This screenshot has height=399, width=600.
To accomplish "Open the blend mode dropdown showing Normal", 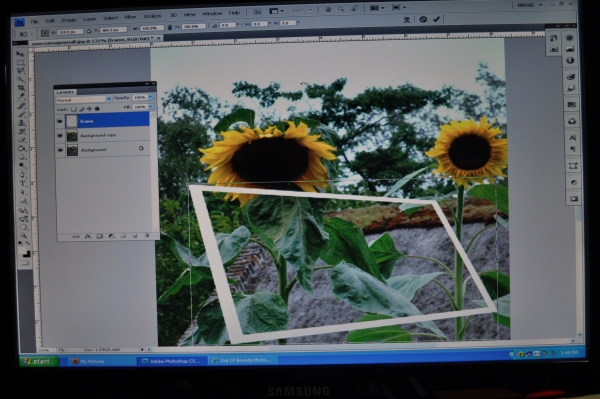I will pyautogui.click(x=84, y=99).
